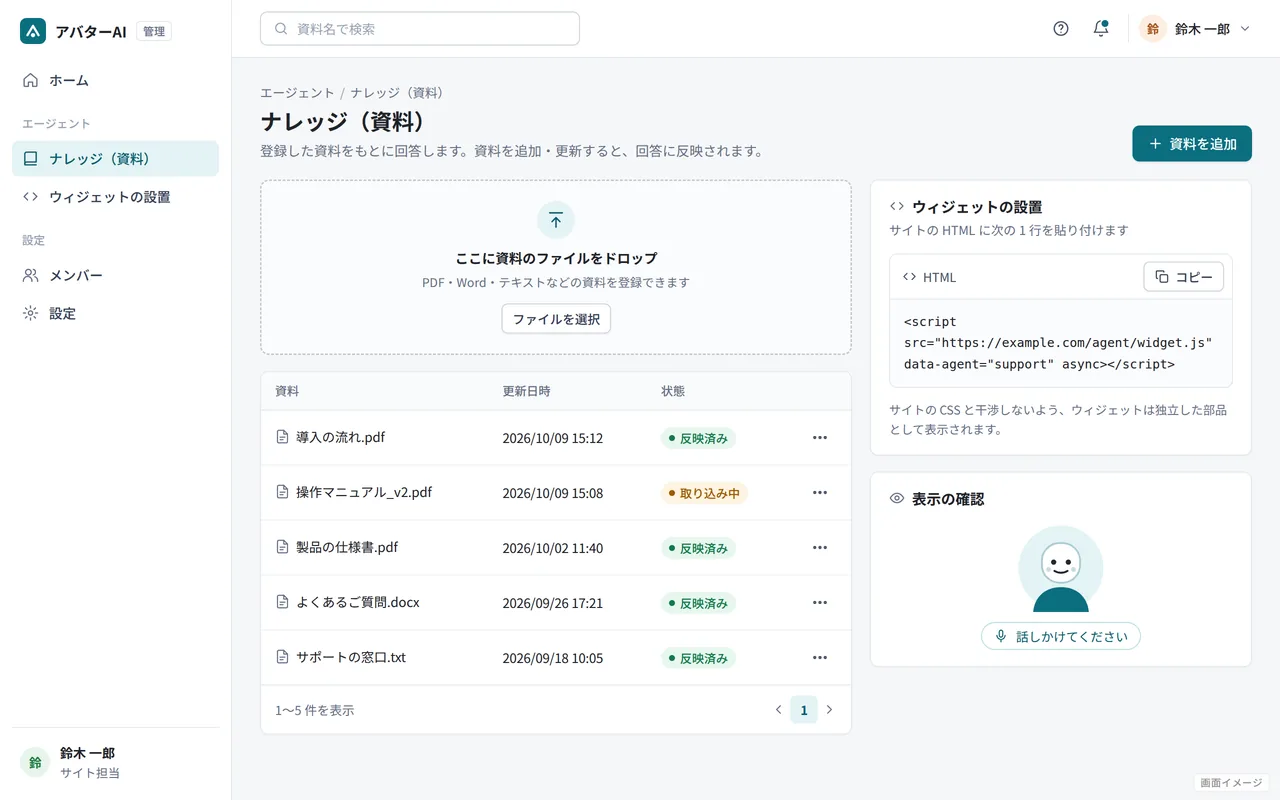Go to next page arrow

(x=829, y=710)
